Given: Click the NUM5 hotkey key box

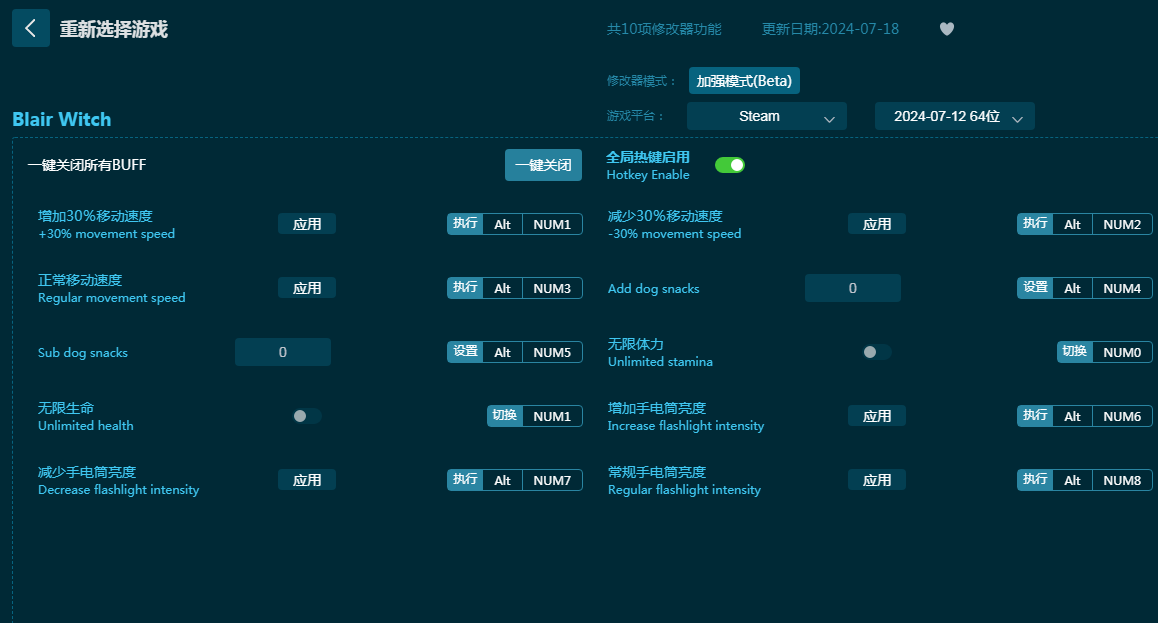Looking at the screenshot, I should (552, 353).
